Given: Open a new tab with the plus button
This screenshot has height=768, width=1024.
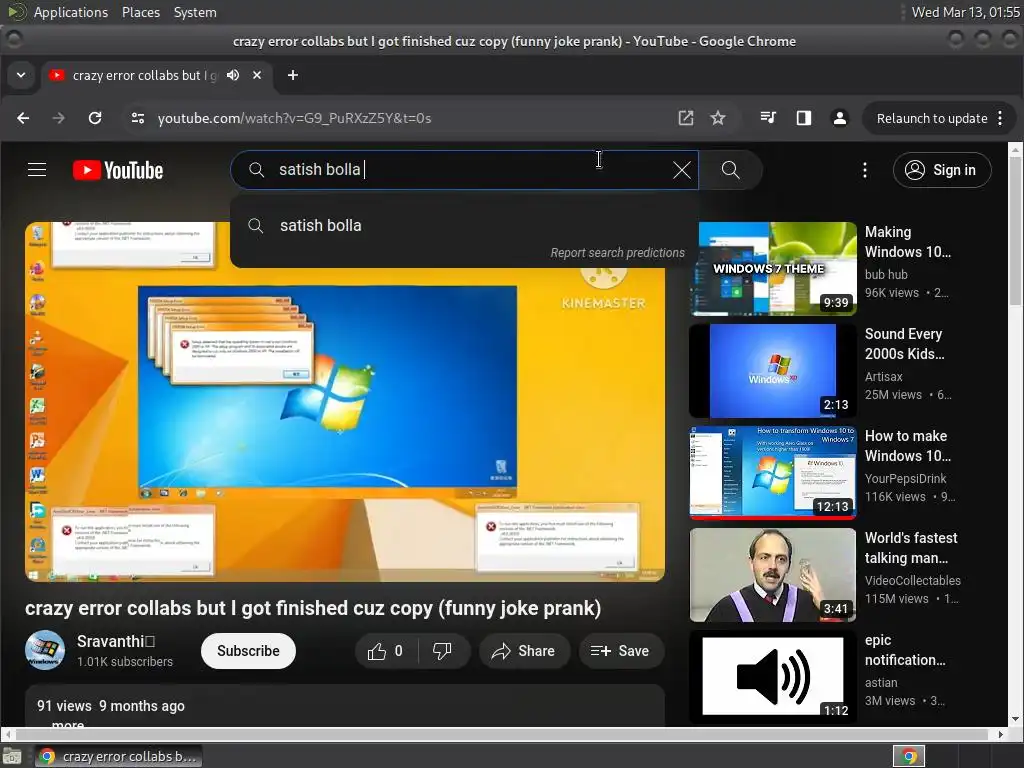Looking at the screenshot, I should pos(293,75).
